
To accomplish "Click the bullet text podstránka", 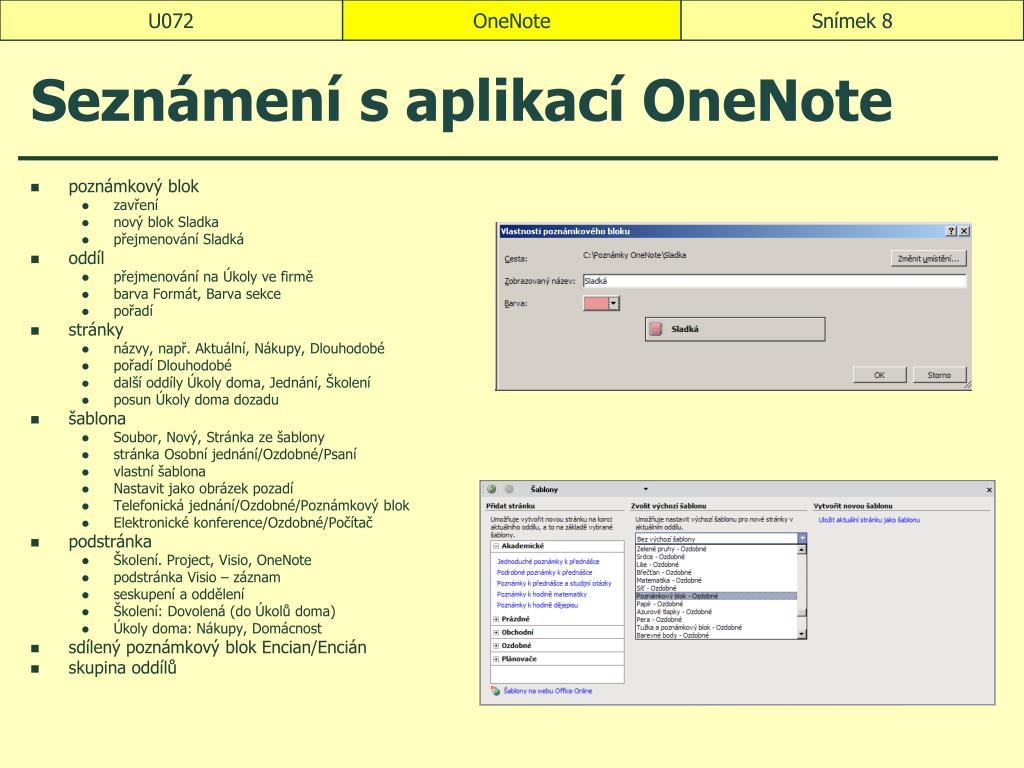I will (110, 542).
